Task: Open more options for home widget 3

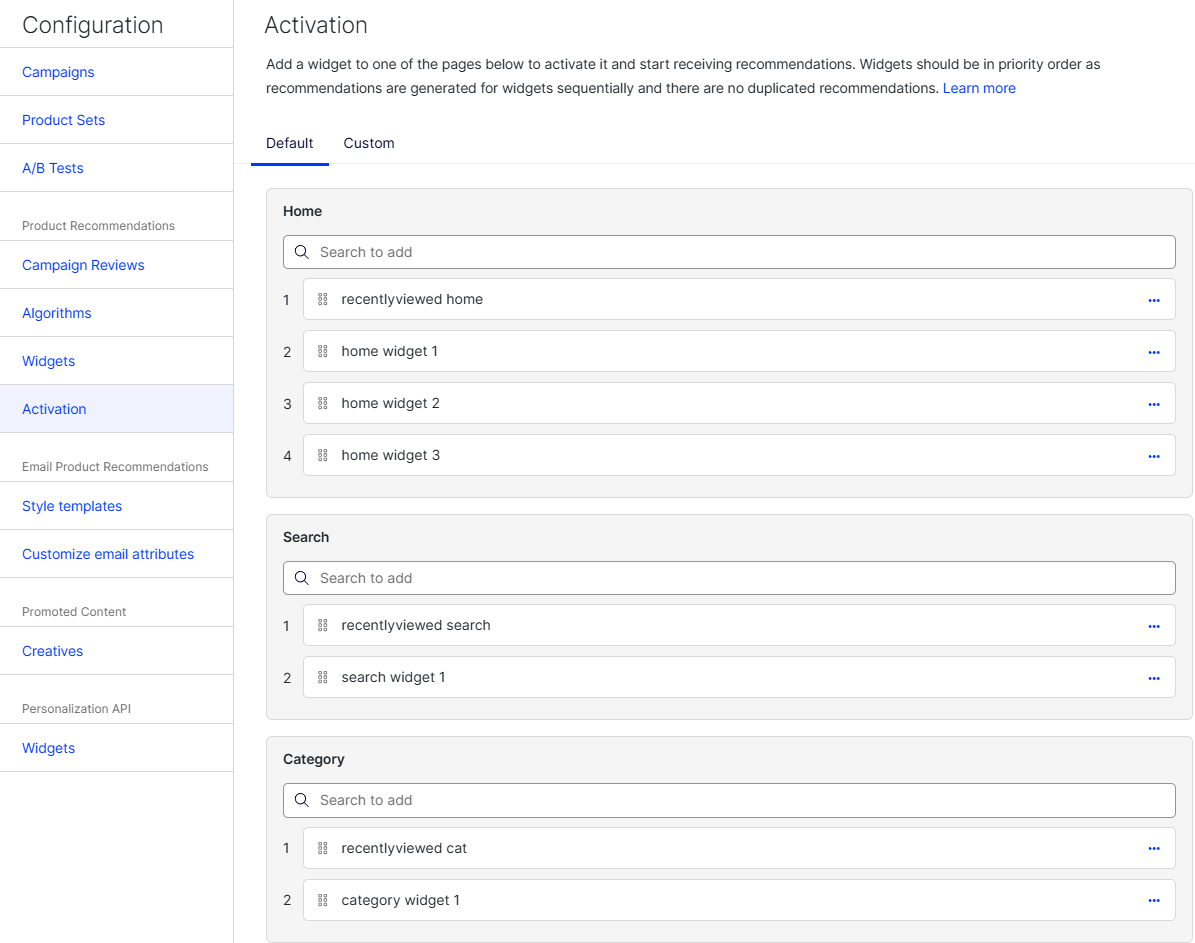Action: coord(1154,456)
